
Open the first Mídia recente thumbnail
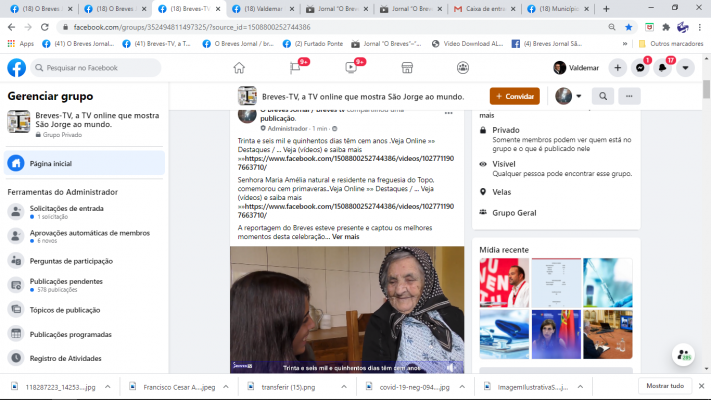click(x=504, y=282)
